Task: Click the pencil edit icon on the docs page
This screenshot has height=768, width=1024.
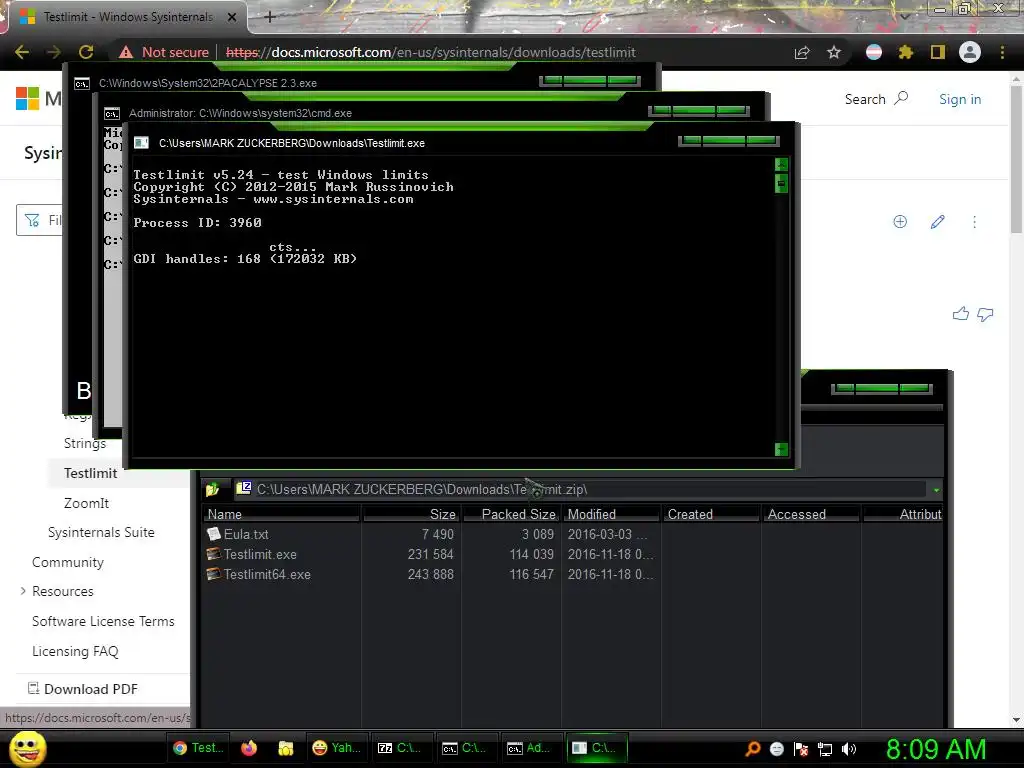Action: coord(937,221)
